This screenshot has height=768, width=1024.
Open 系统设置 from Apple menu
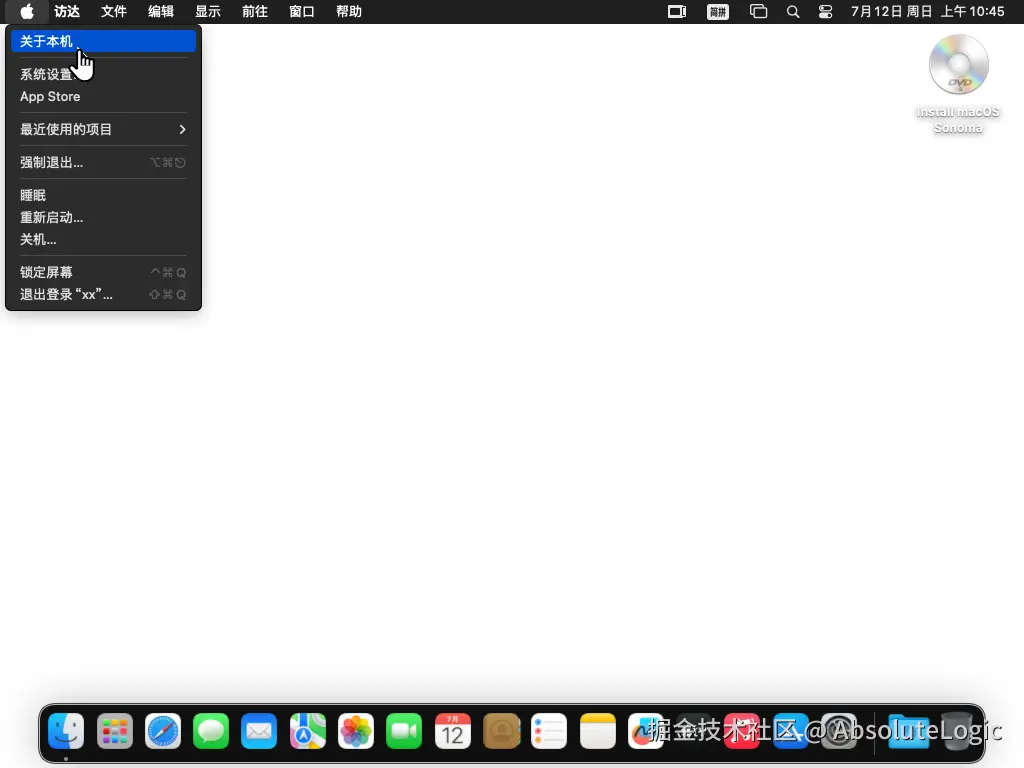click(103, 74)
